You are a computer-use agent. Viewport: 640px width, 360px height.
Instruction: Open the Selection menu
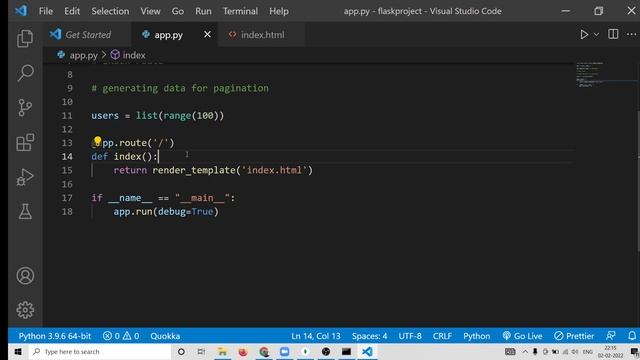click(x=110, y=11)
